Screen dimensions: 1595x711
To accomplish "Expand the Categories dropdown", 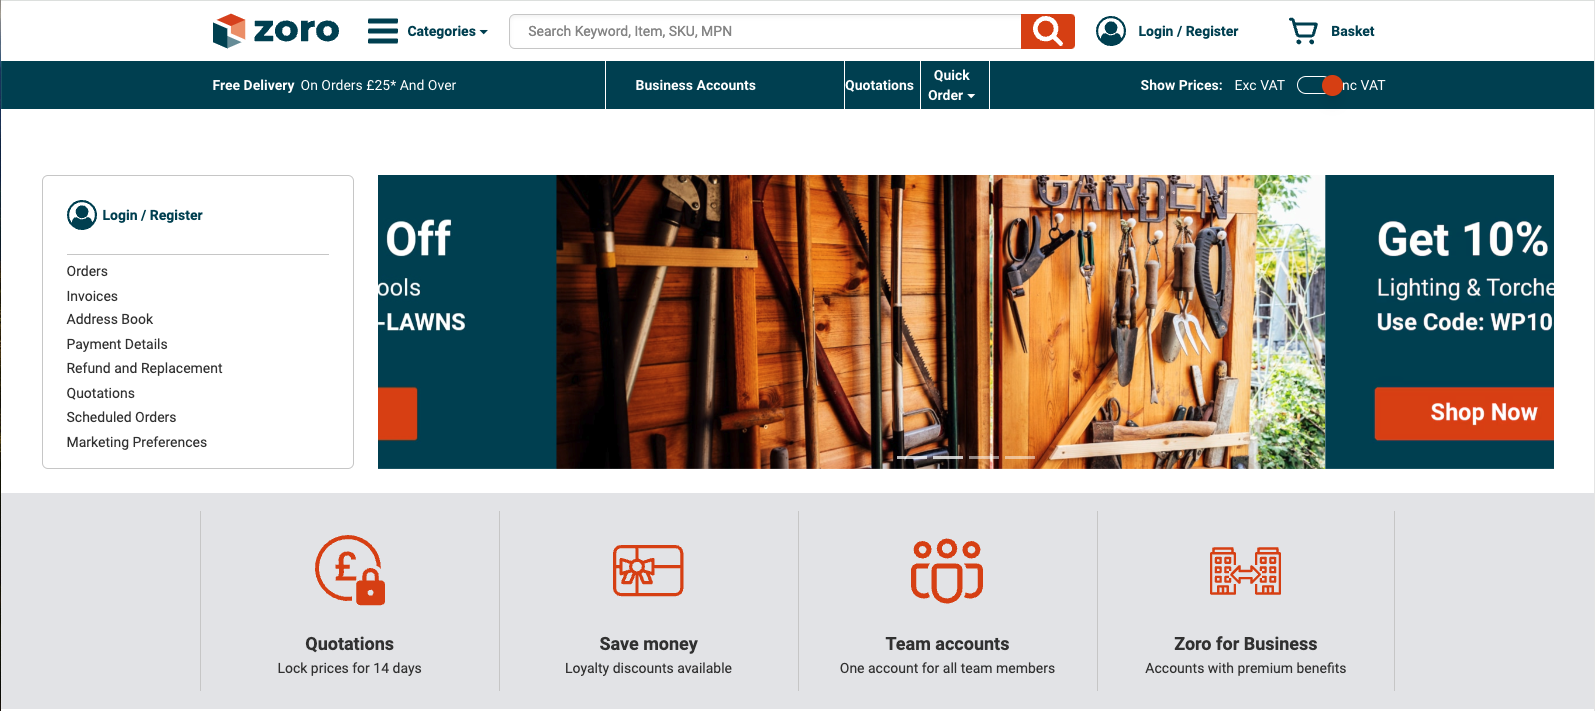I will click(x=447, y=31).
